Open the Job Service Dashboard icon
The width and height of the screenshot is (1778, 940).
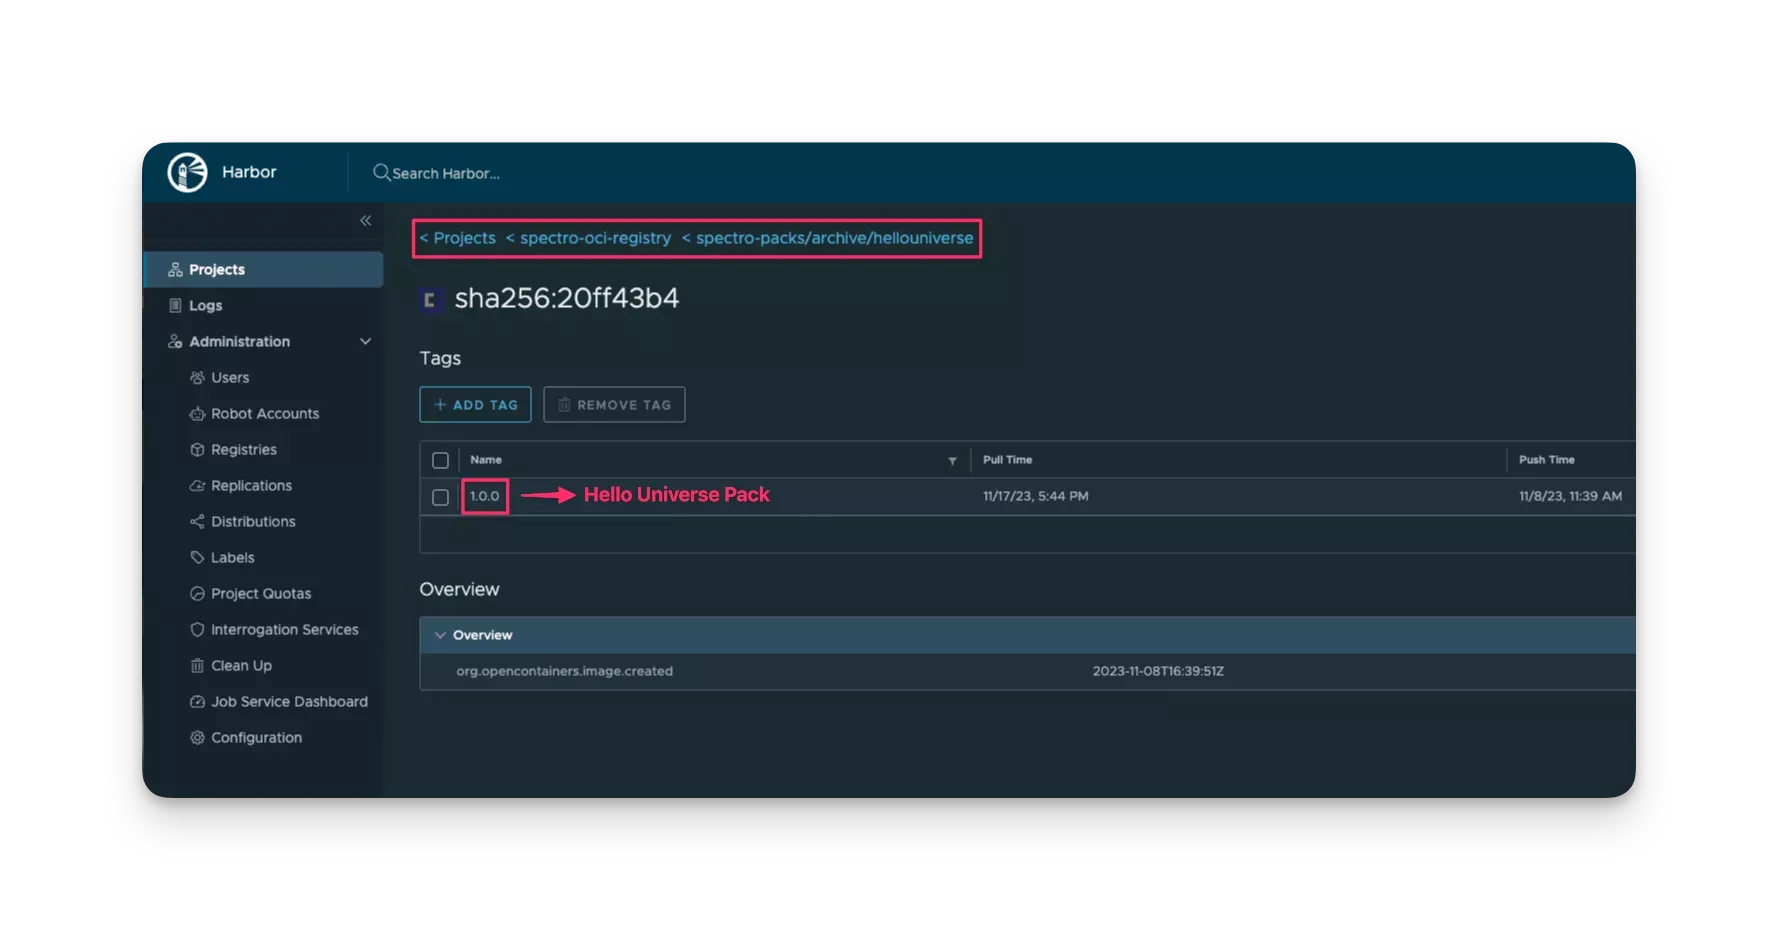click(x=197, y=701)
